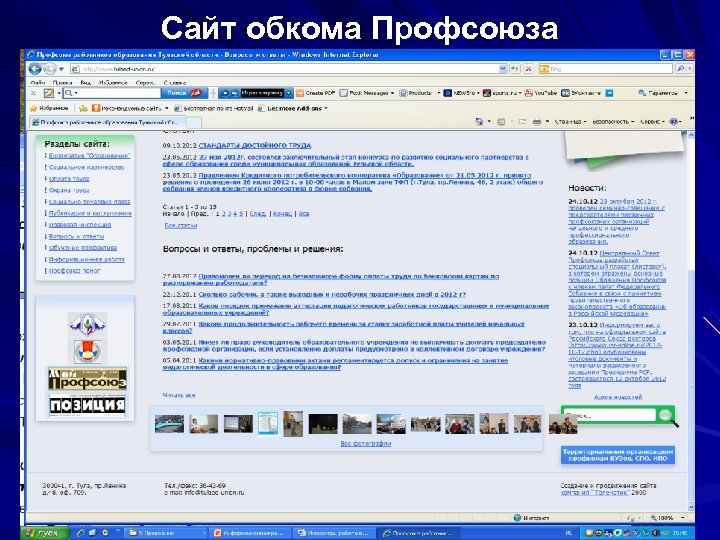Open the ВКонтакте toolbar shortcut
Image resolution: width=720 pixels, height=540 pixels.
pyautogui.click(x=581, y=93)
